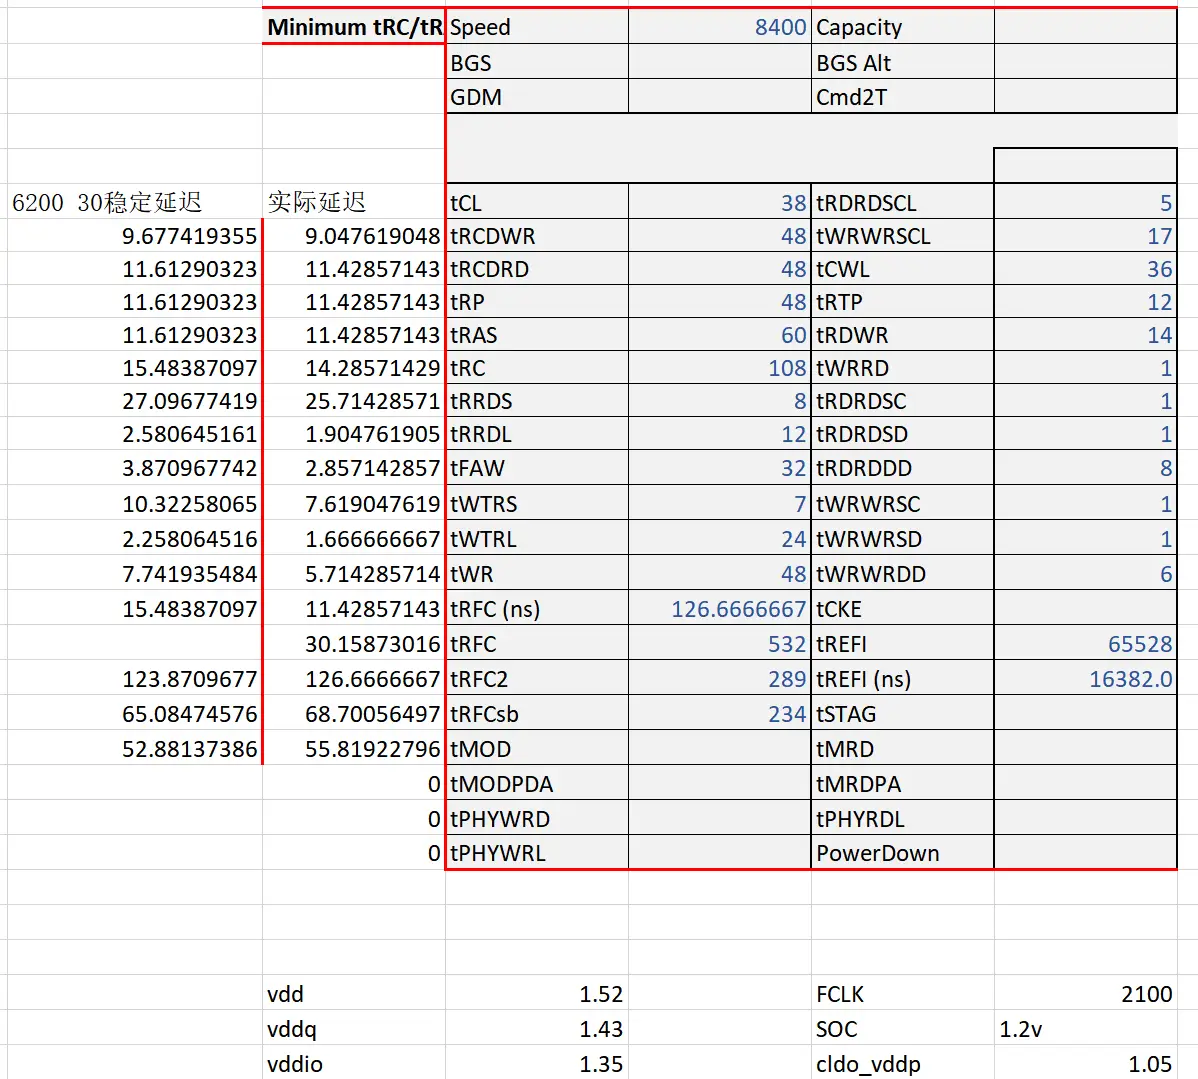Click the Minimum tRC/tR header cell
Viewport: 1198px width, 1079px height.
point(354,27)
